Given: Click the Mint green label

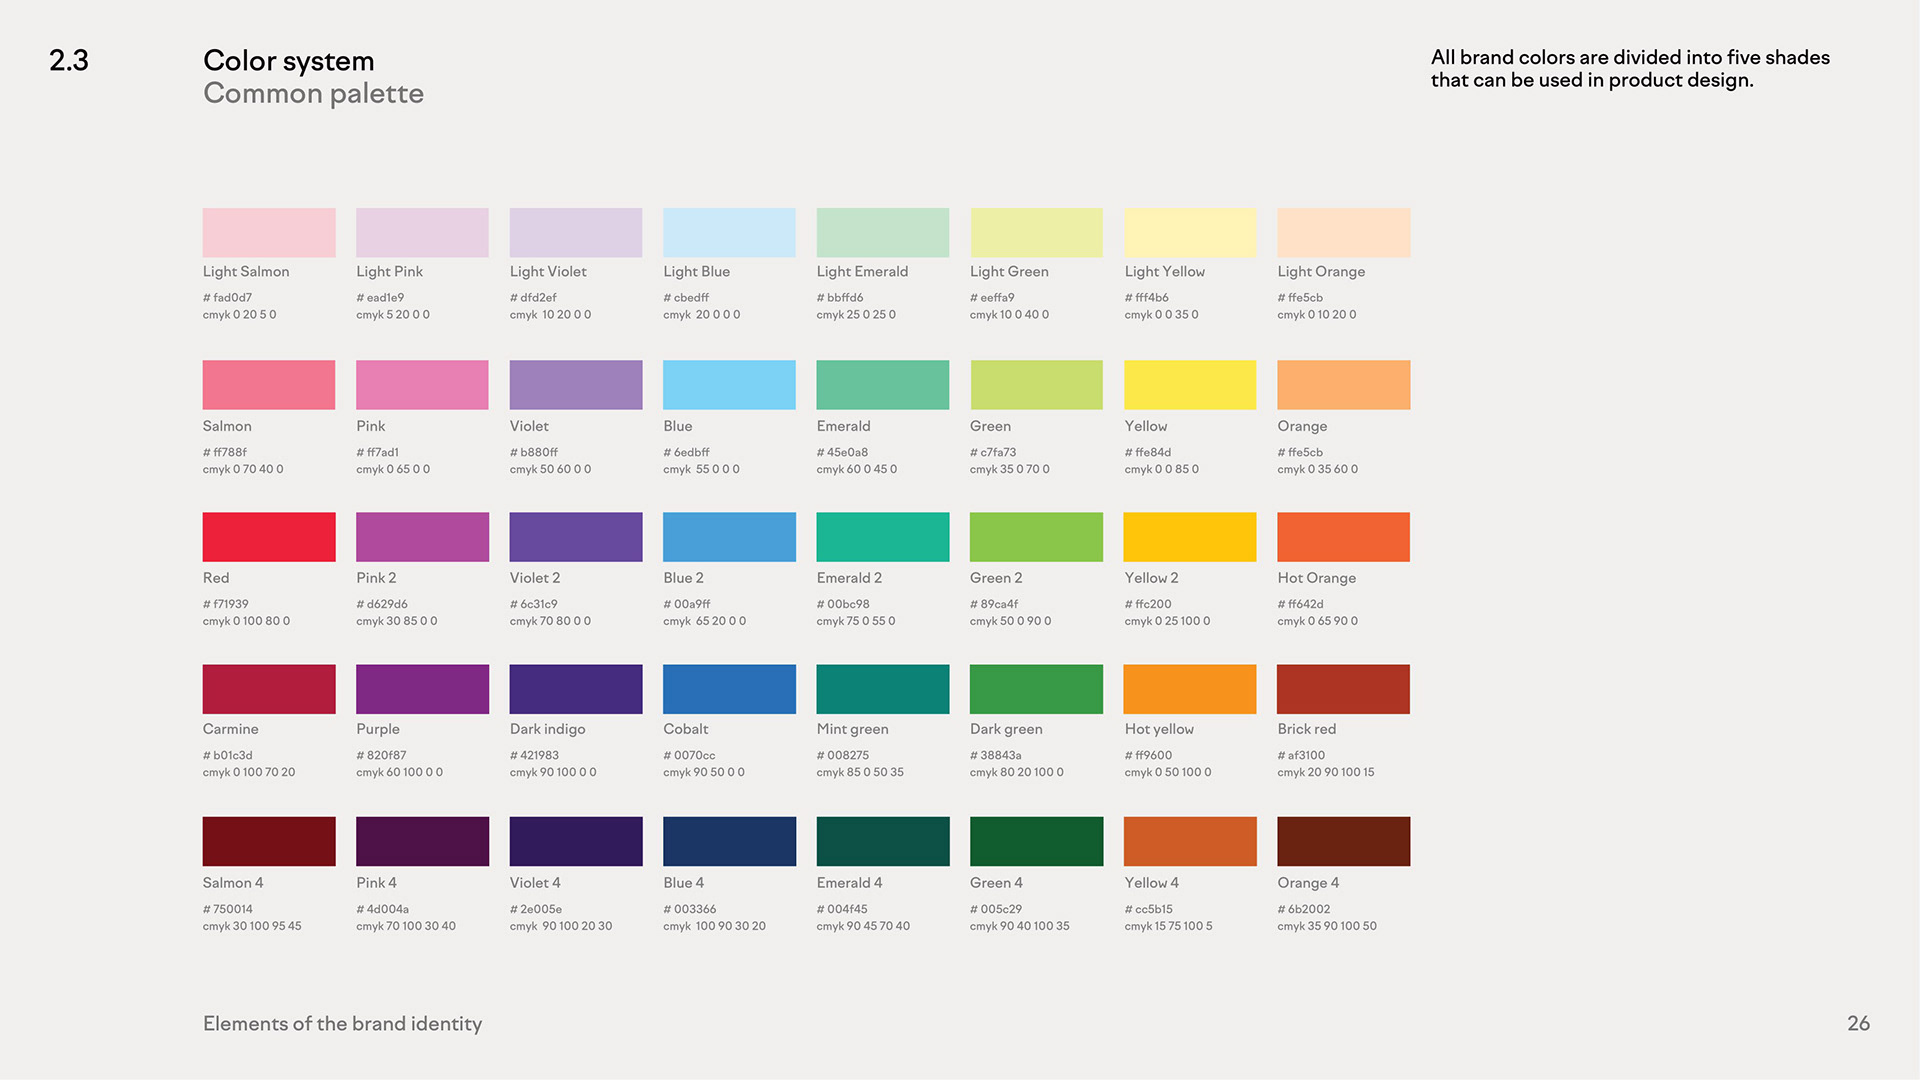Looking at the screenshot, I should tap(852, 729).
